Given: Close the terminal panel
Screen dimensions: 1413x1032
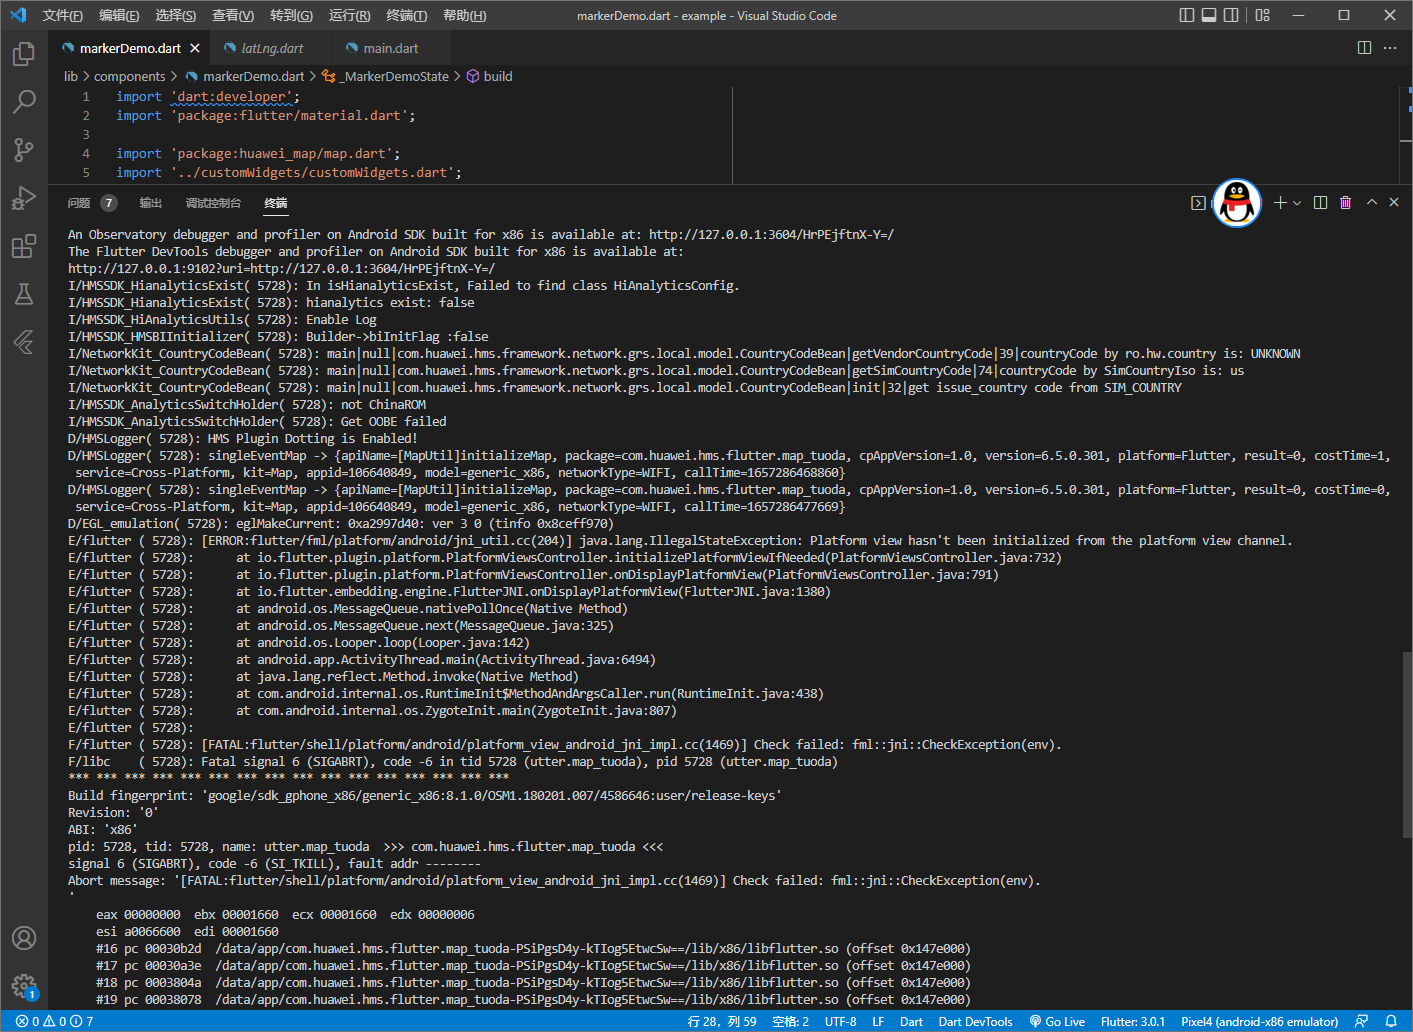Looking at the screenshot, I should (x=1394, y=203).
